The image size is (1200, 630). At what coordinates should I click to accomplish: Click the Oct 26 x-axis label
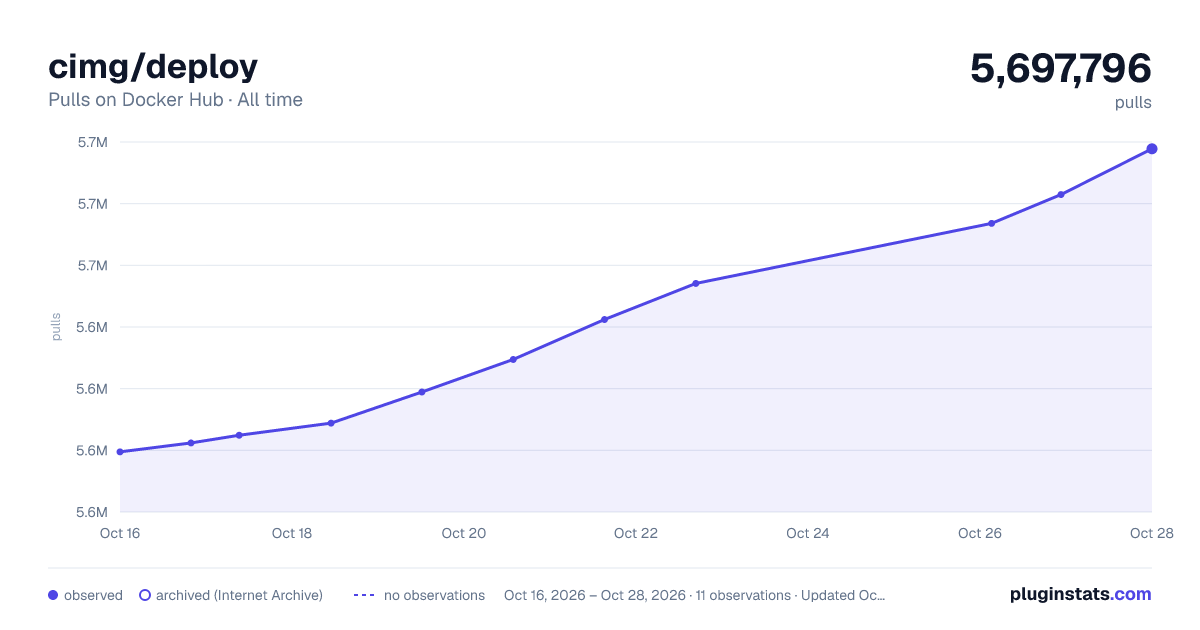coord(980,533)
